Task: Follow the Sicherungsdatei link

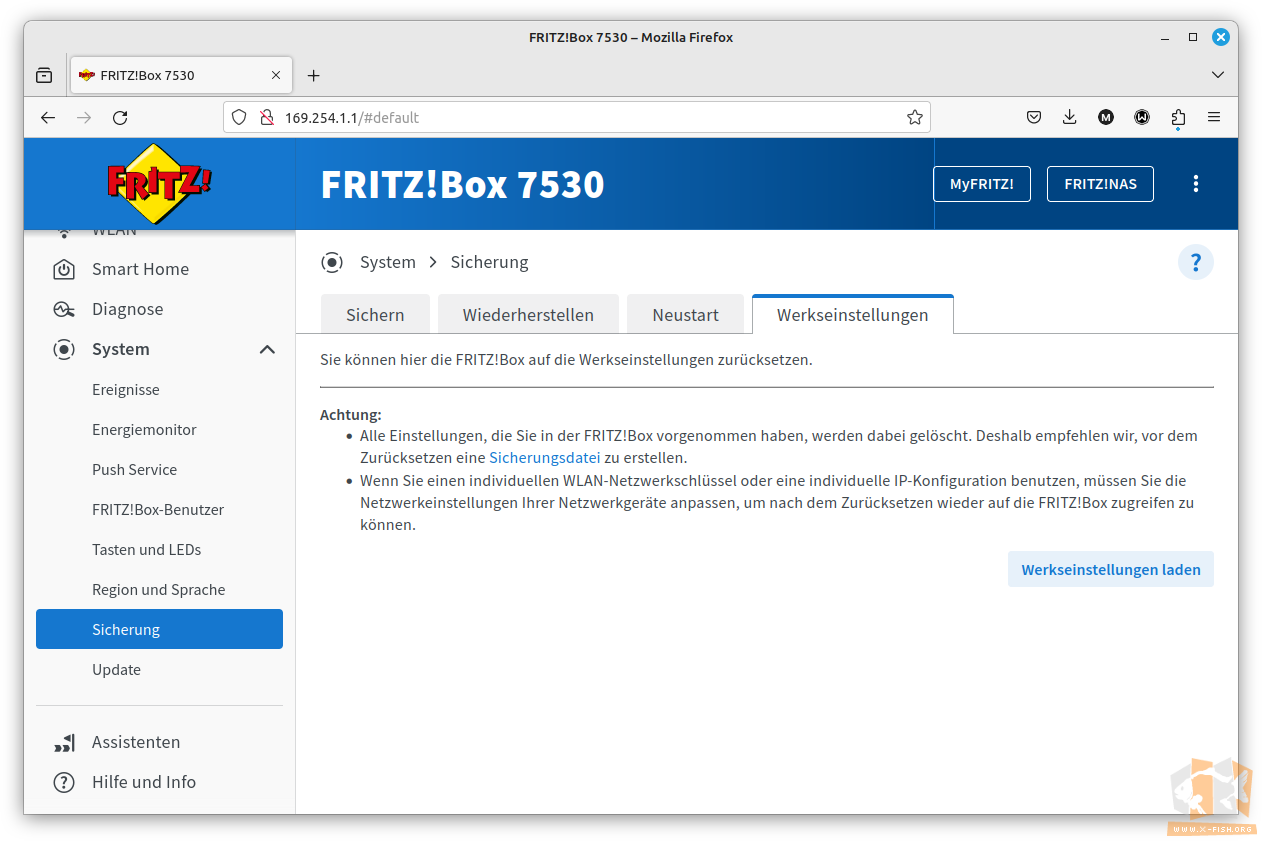Action: pos(544,458)
